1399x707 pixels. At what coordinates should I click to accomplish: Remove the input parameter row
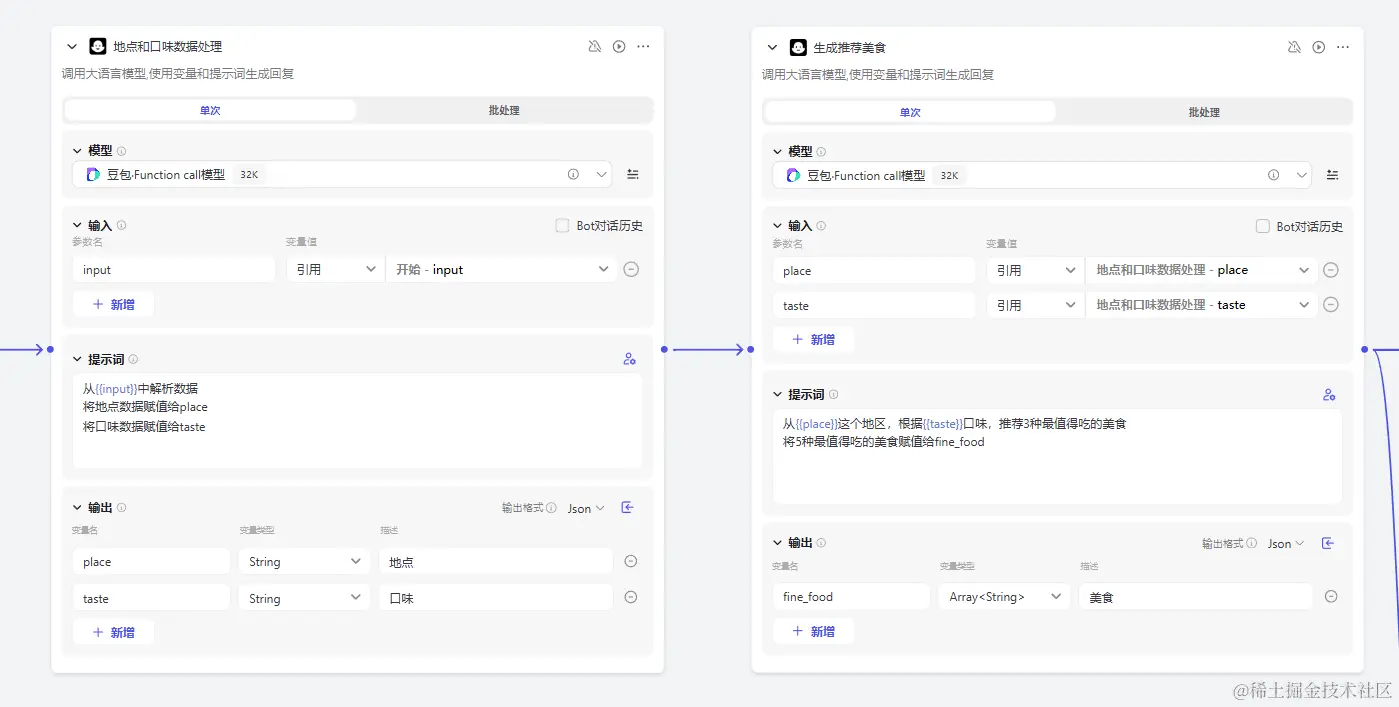click(x=631, y=269)
